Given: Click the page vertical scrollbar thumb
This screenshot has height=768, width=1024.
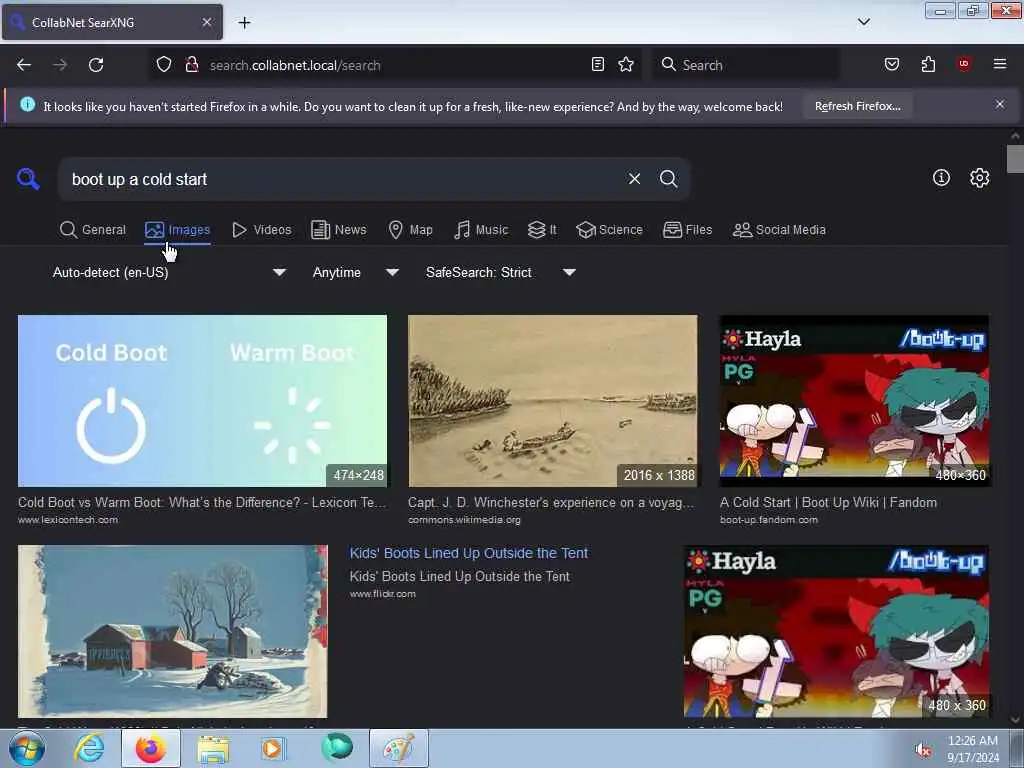Looking at the screenshot, I should [x=1015, y=159].
